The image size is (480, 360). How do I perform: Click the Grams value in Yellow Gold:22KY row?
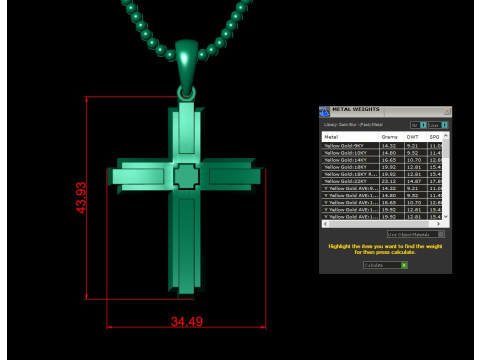[389, 181]
